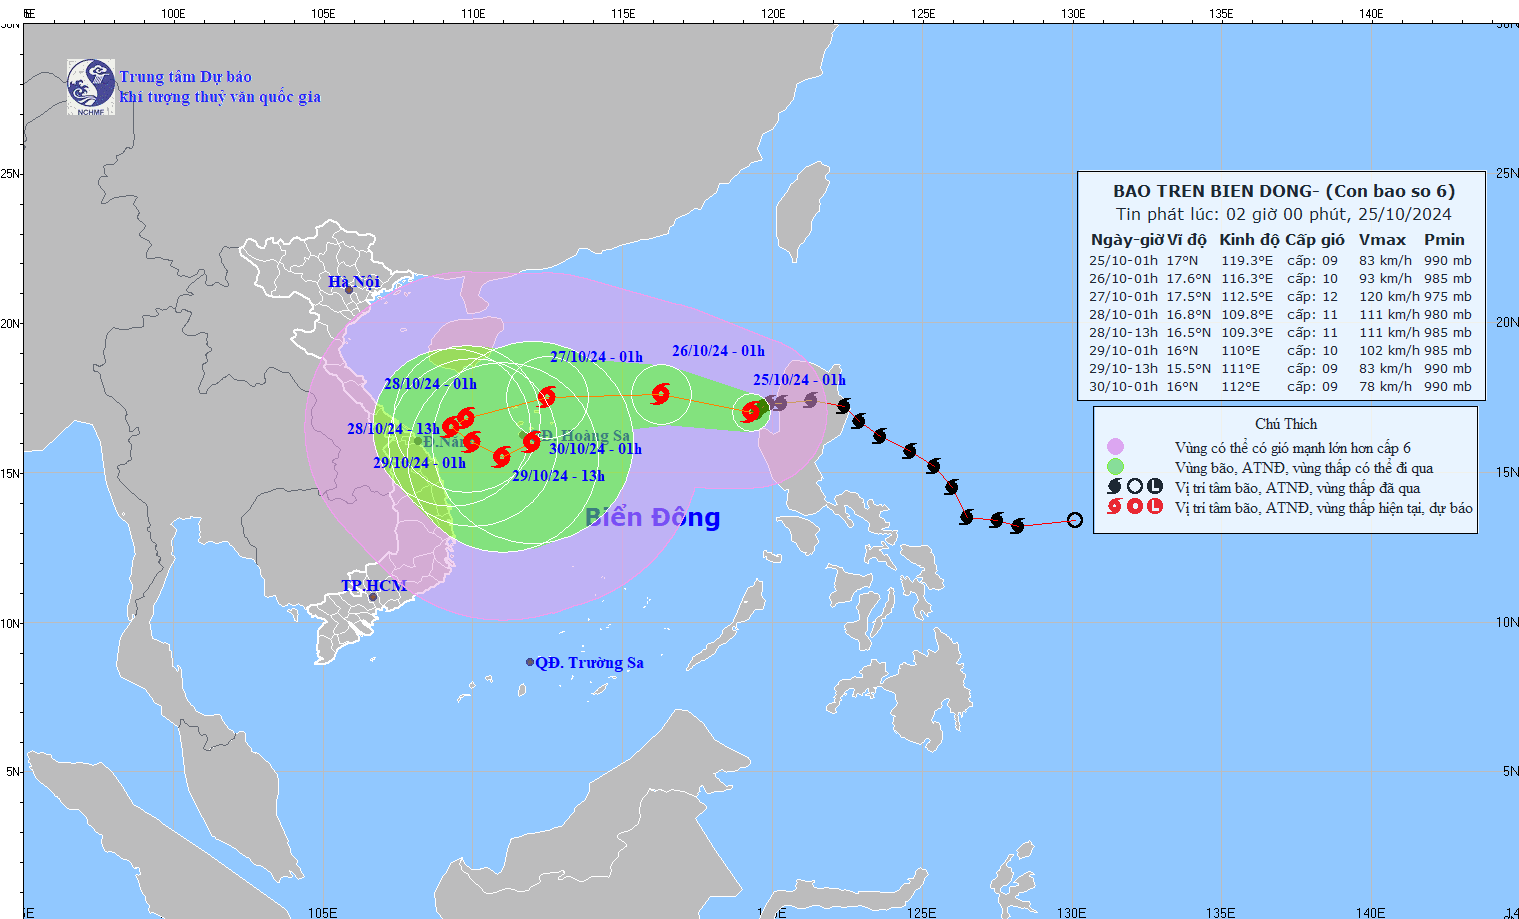
Task: Click the '26/10/24 - 01h' time label
Action: click(x=718, y=351)
